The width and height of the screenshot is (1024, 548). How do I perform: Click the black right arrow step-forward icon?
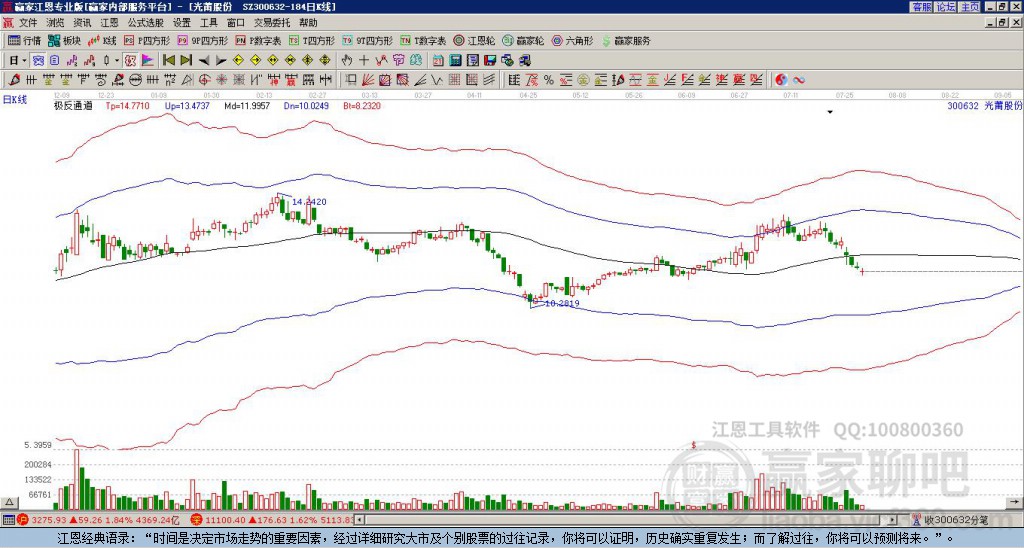point(221,60)
